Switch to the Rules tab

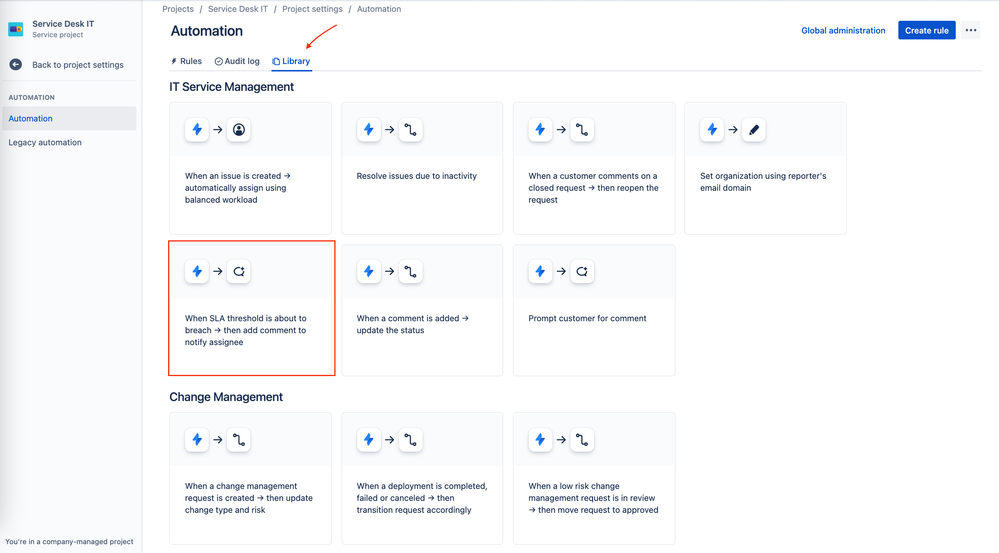[186, 61]
